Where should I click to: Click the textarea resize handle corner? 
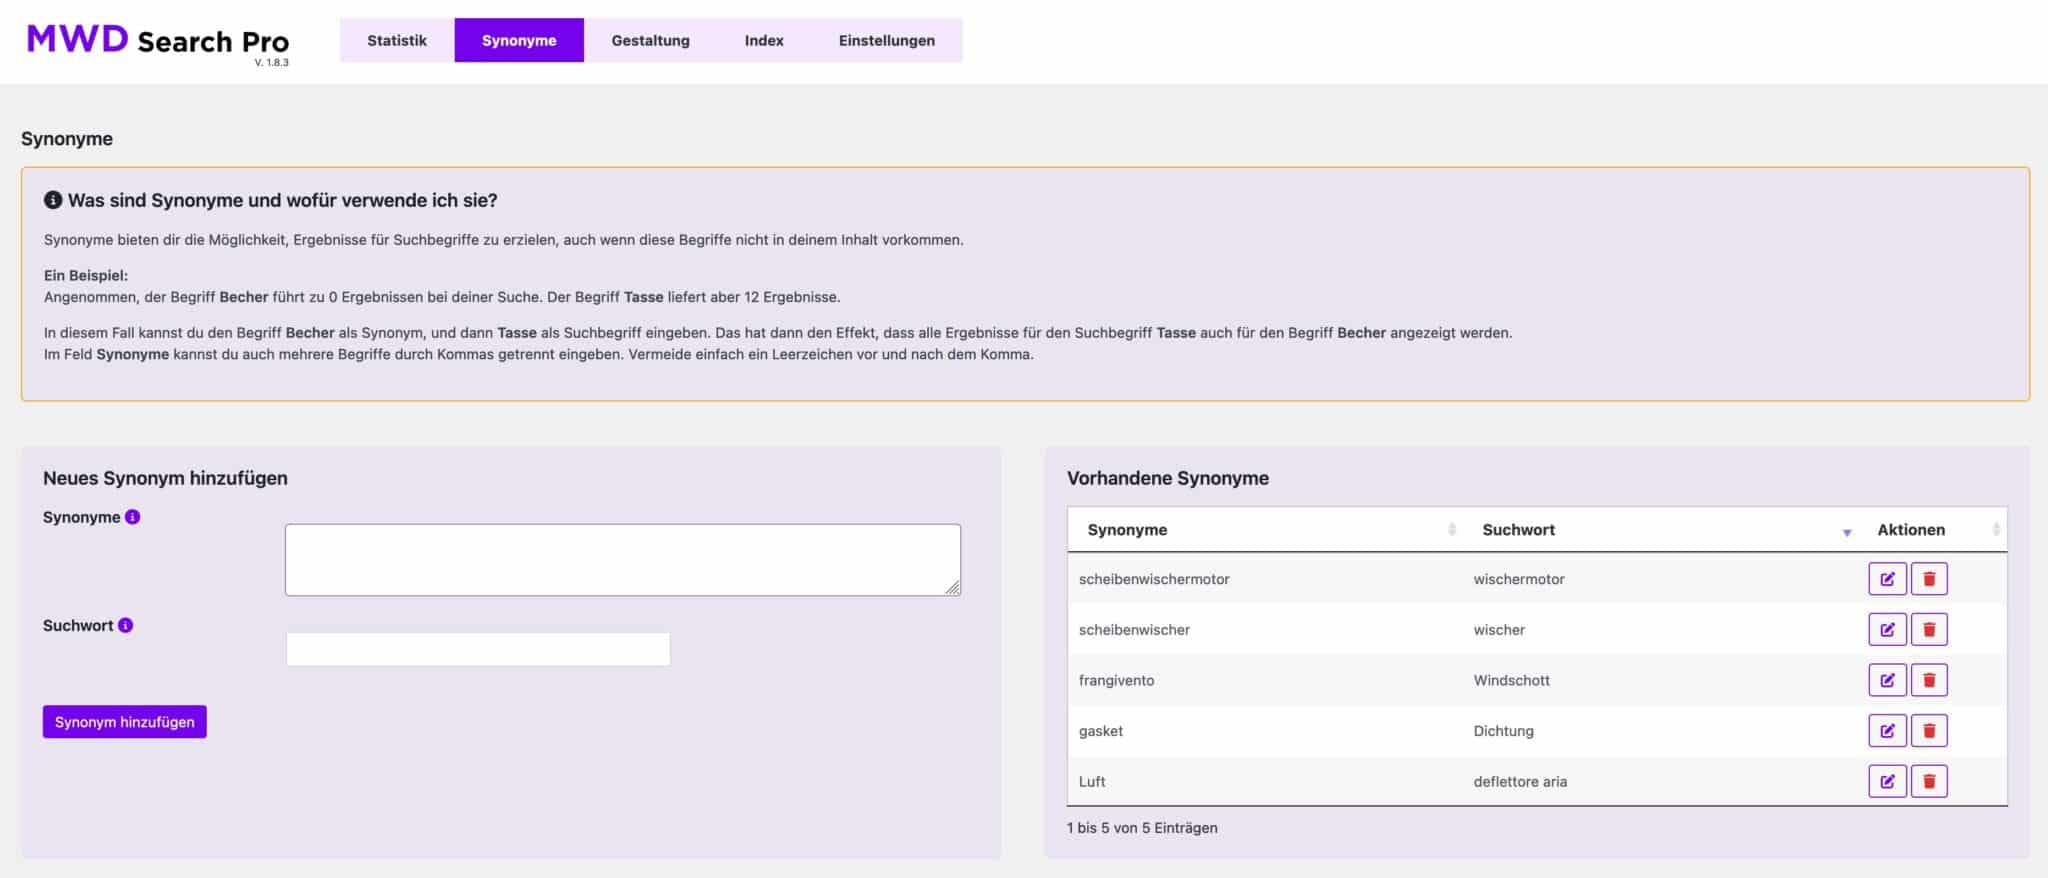(x=953, y=588)
